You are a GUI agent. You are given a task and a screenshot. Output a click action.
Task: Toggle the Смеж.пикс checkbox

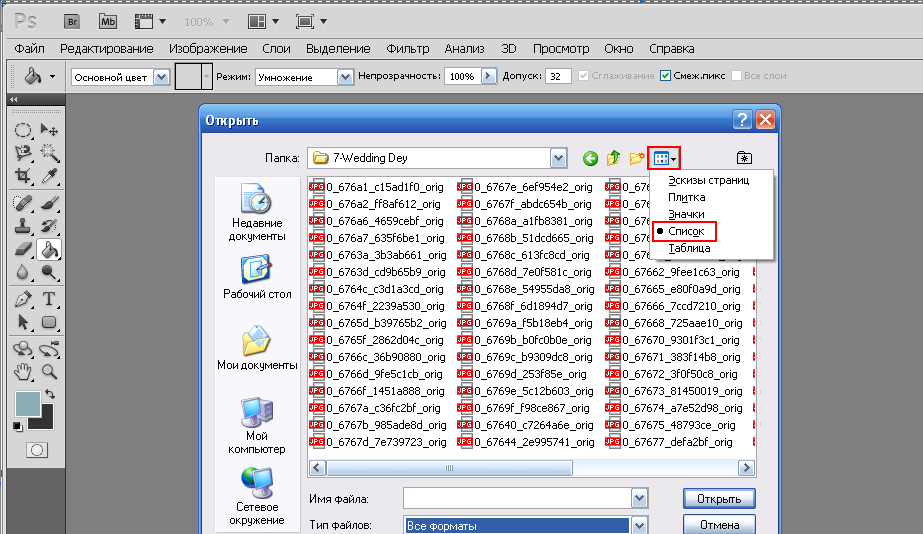666,76
